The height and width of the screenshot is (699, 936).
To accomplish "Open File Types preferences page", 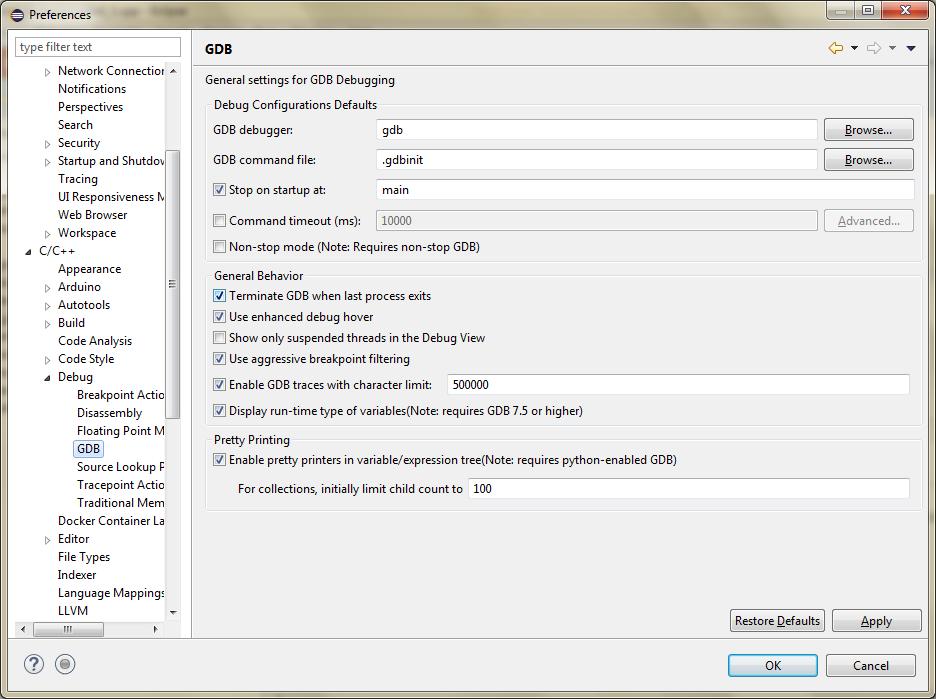I will pos(84,557).
